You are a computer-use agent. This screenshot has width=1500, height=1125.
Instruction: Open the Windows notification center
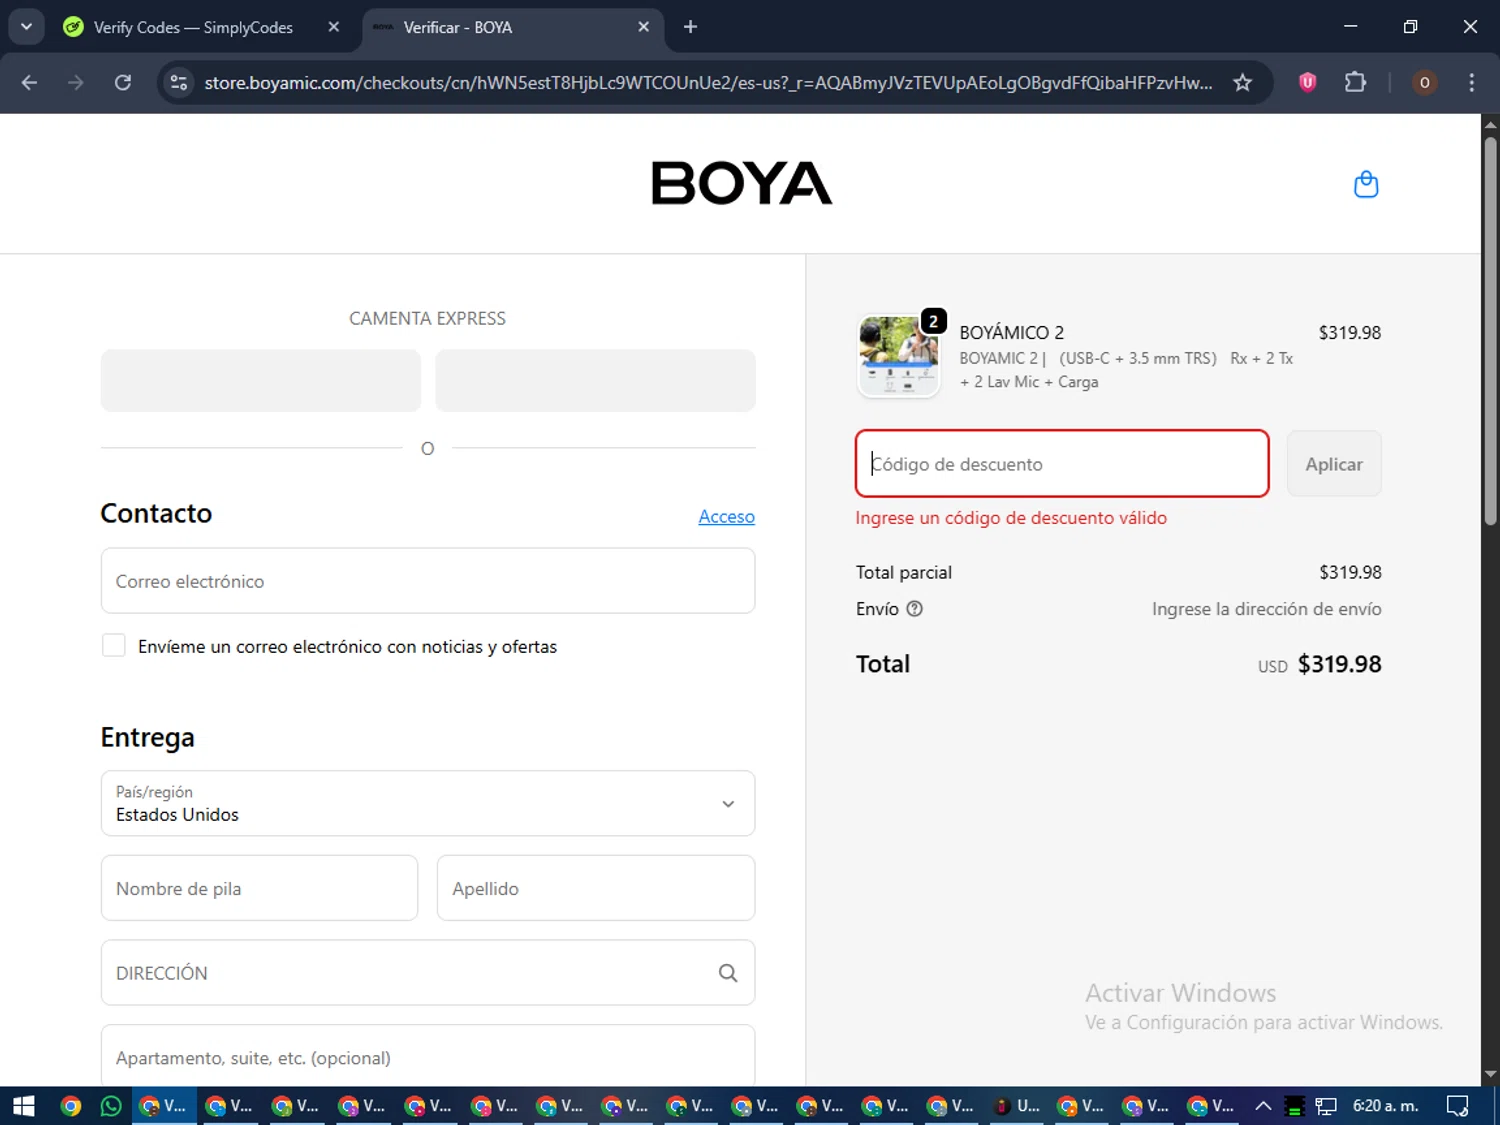pos(1457,1106)
